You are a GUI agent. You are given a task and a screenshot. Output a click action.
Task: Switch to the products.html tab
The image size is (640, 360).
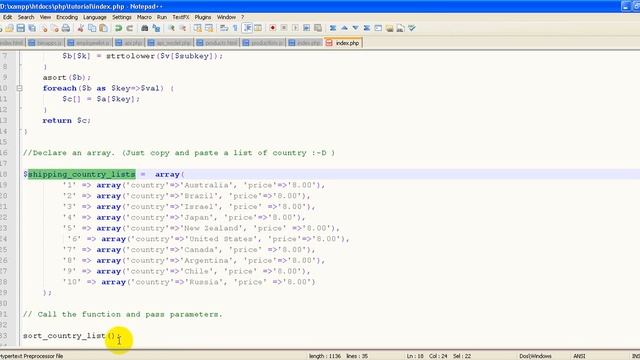(217, 43)
